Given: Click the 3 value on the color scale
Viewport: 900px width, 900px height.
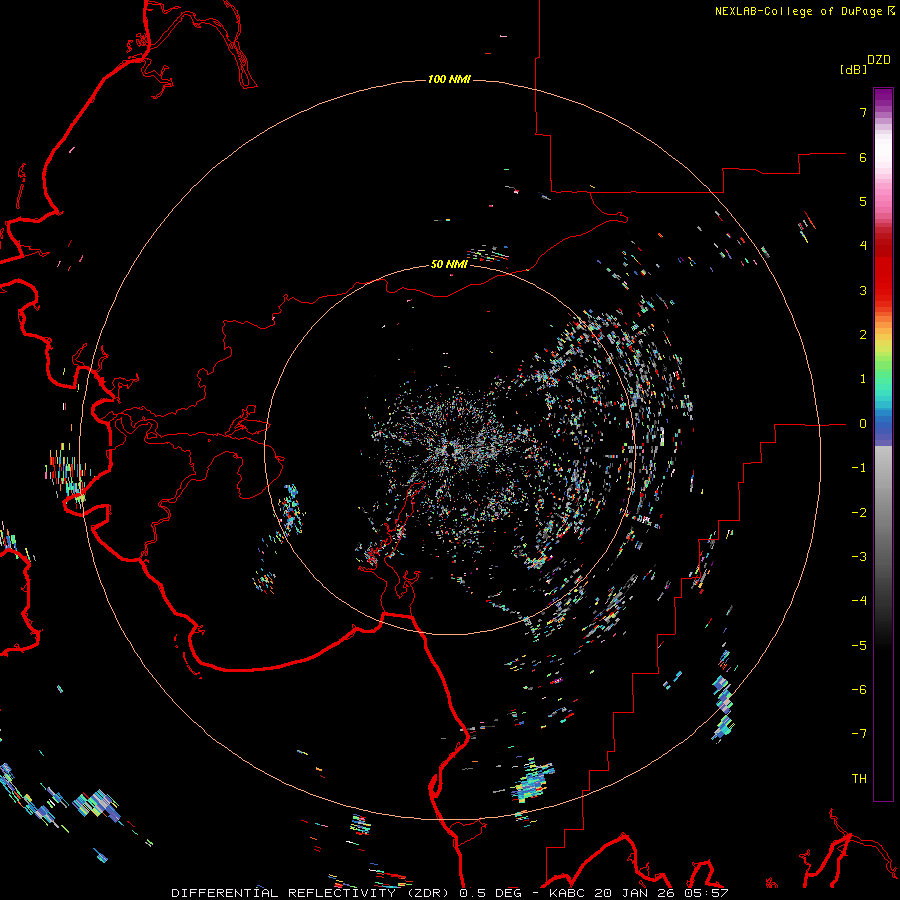Looking at the screenshot, I should pos(863,290).
